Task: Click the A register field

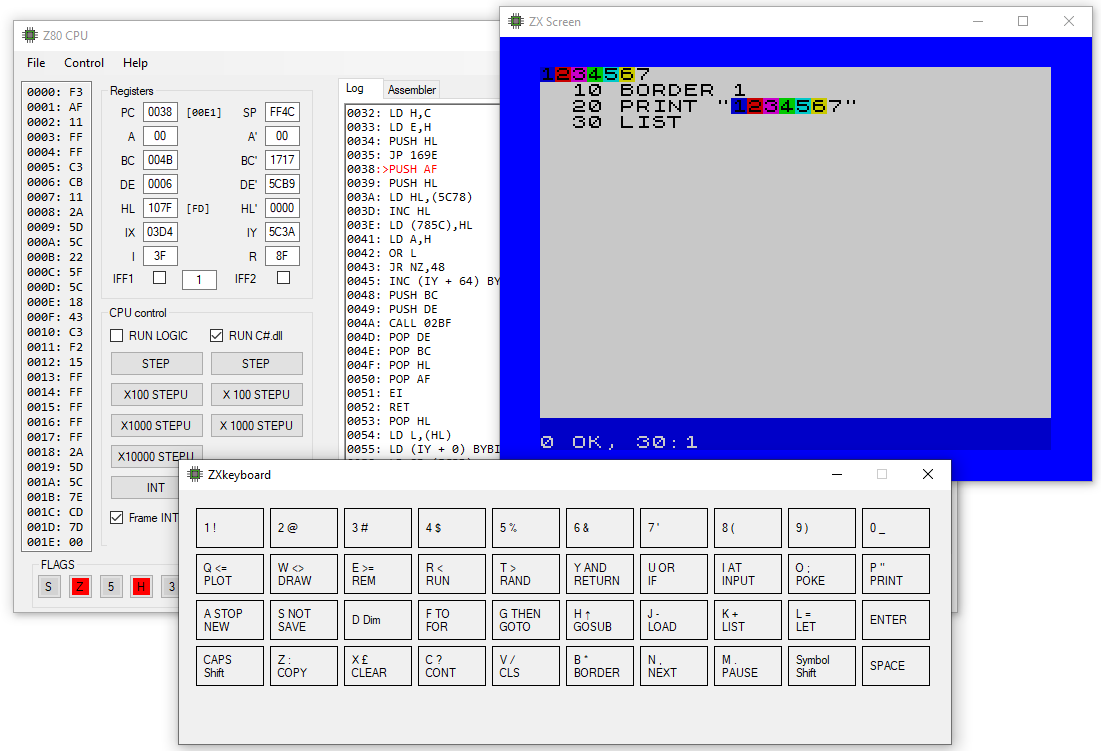Action: pos(160,136)
